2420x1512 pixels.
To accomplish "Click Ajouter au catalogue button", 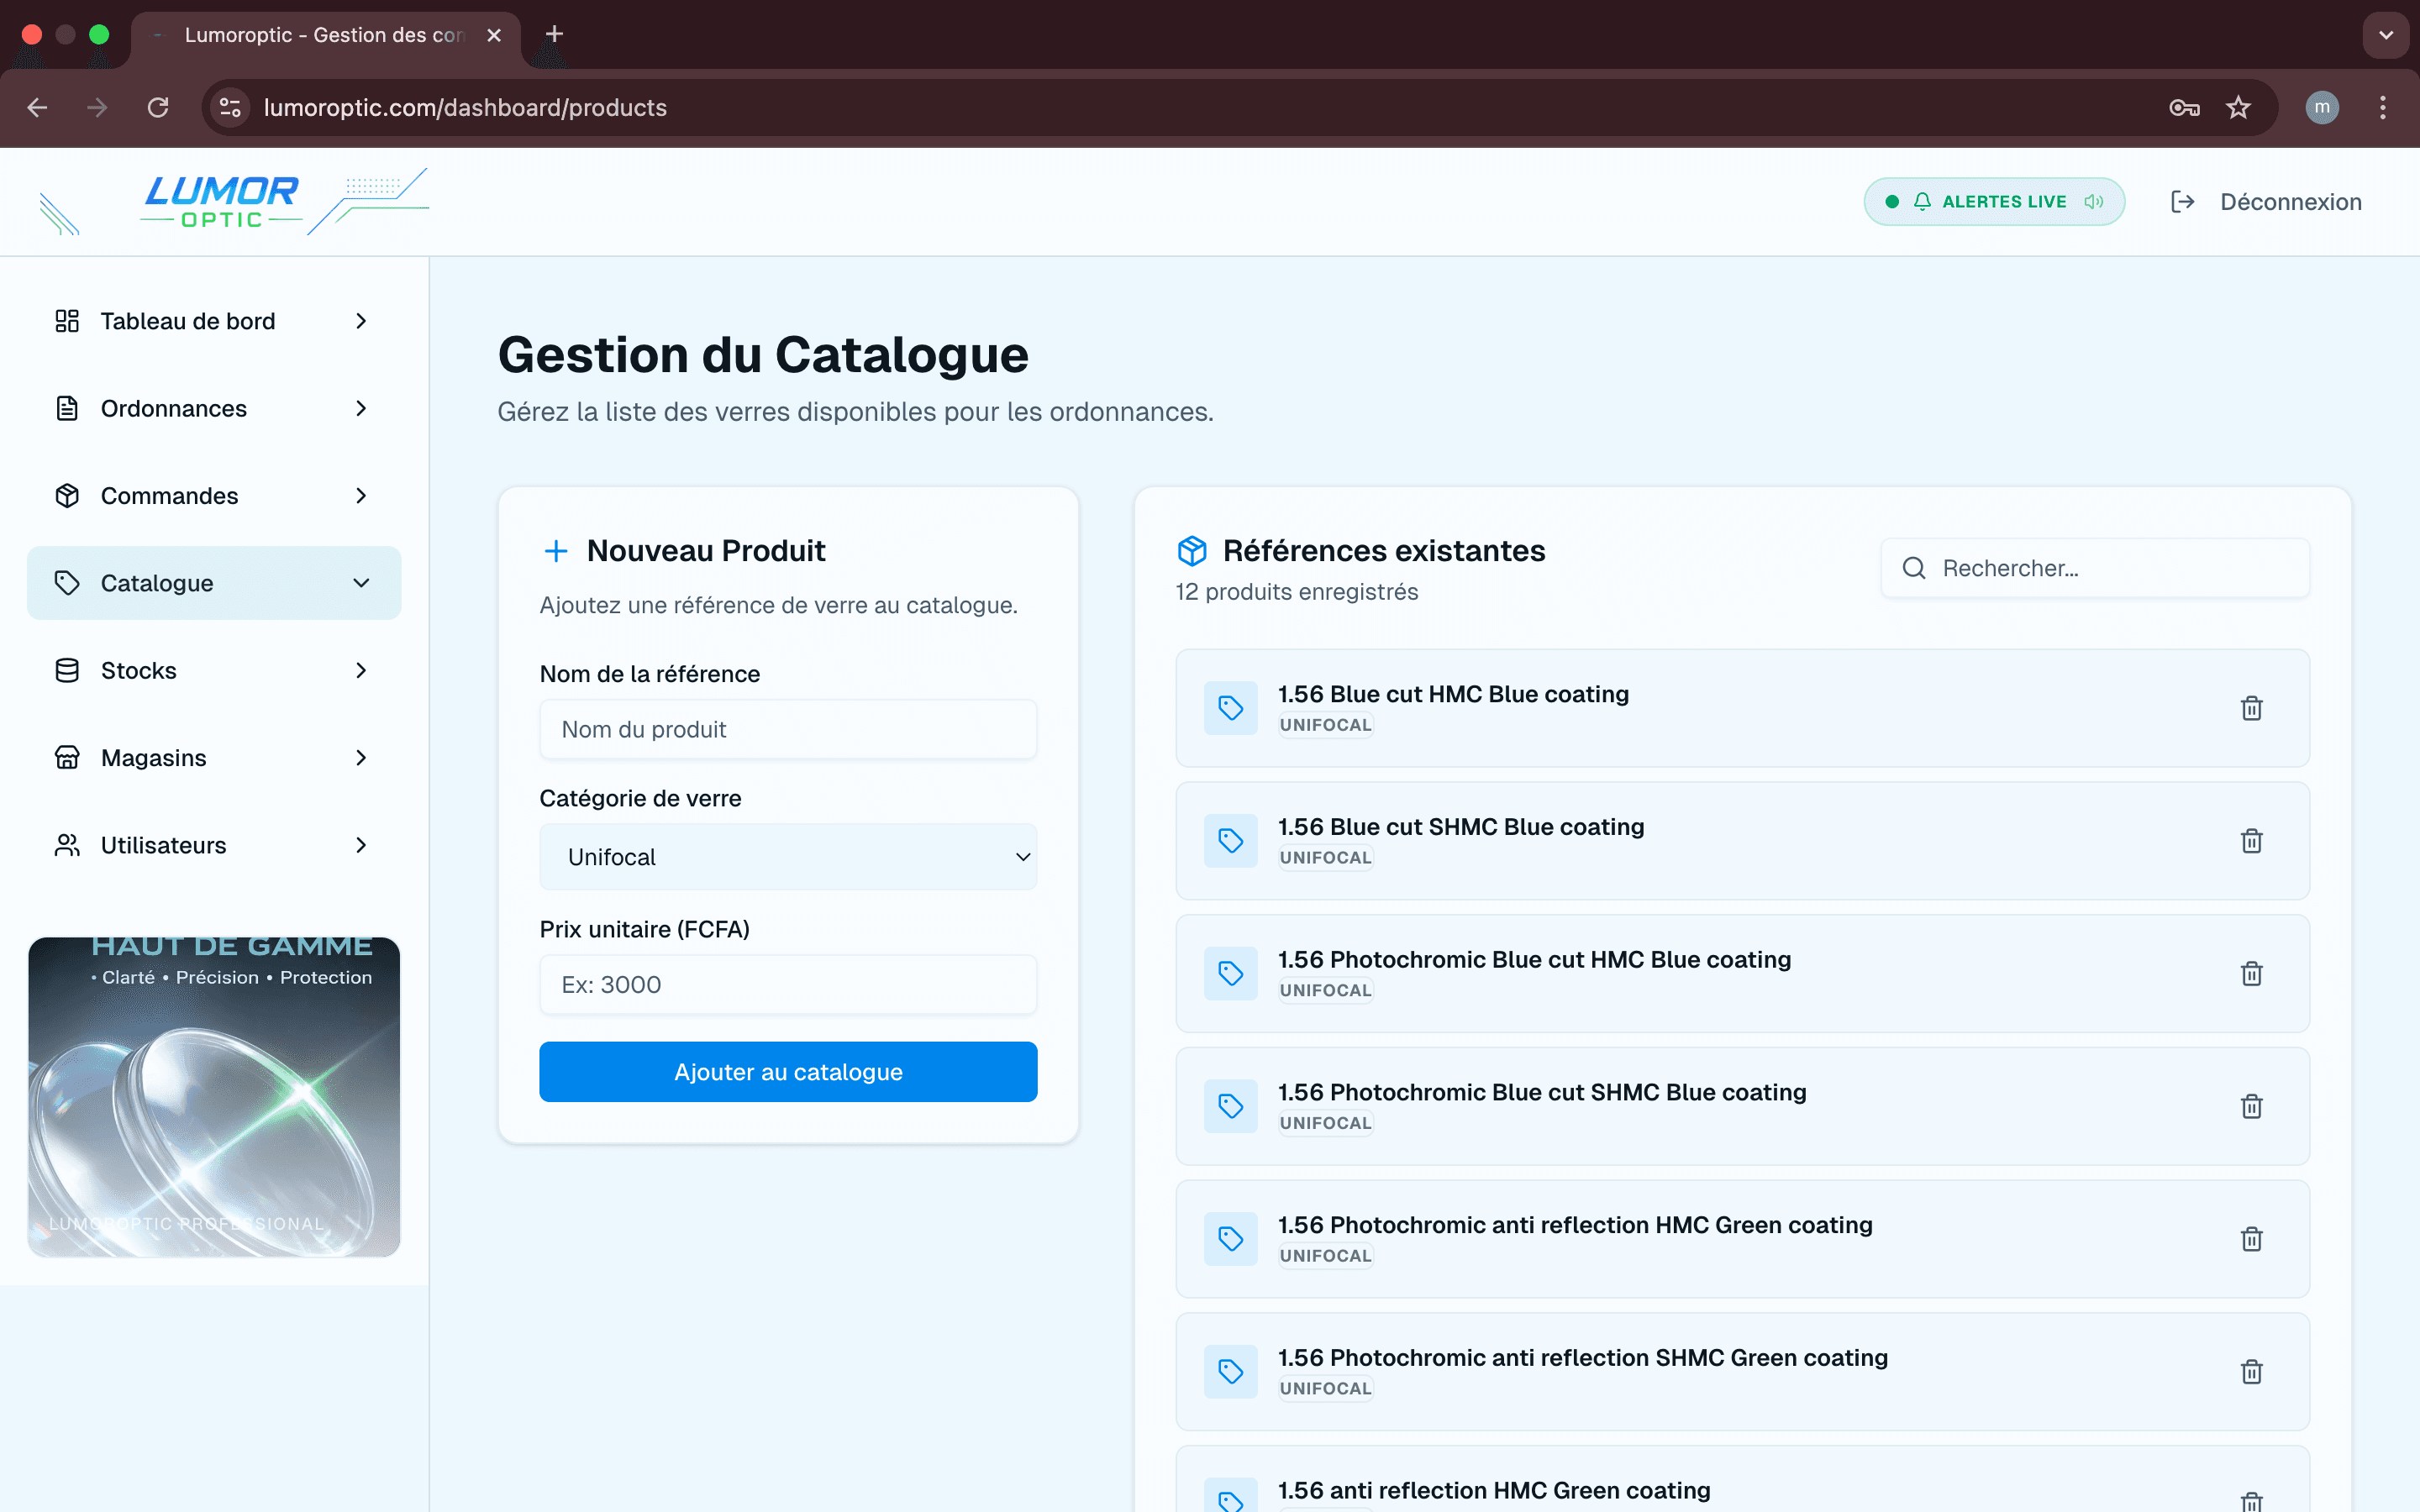I will (788, 1072).
